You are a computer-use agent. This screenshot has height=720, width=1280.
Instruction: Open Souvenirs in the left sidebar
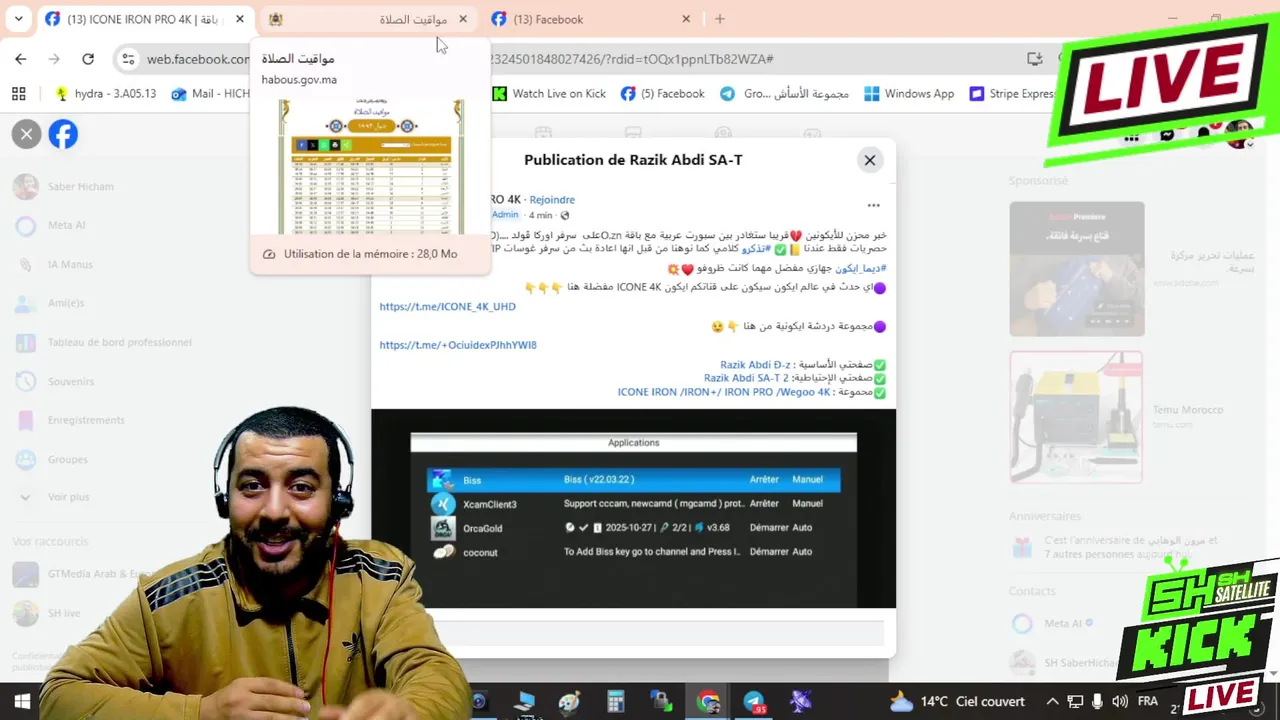point(55,381)
